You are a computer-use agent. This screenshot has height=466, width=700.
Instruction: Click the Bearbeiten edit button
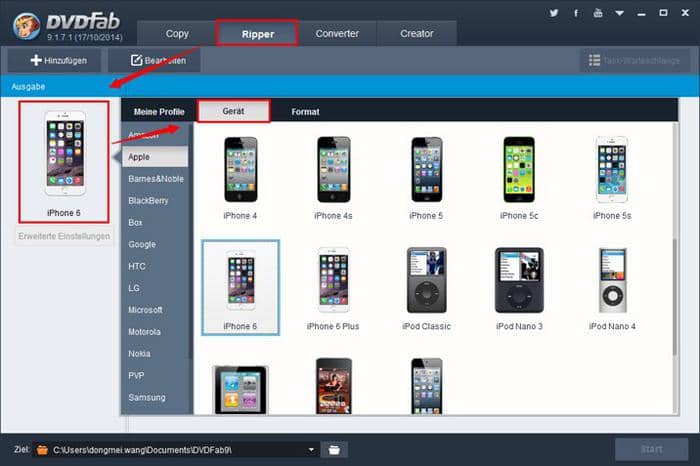[x=154, y=60]
